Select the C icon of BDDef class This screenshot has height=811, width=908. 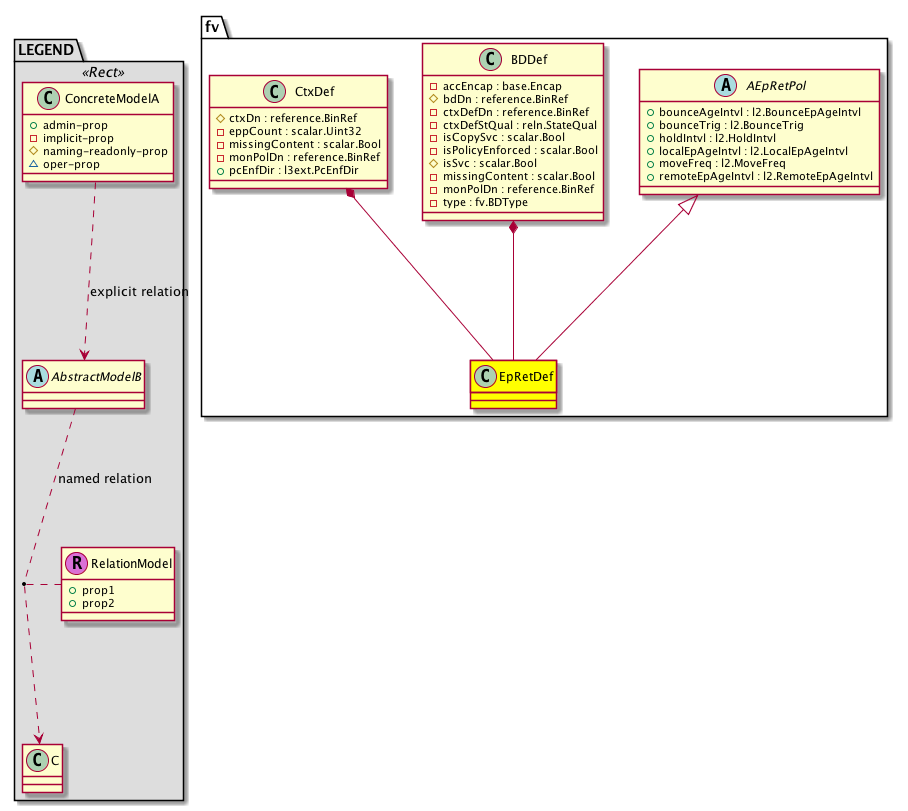(490, 60)
